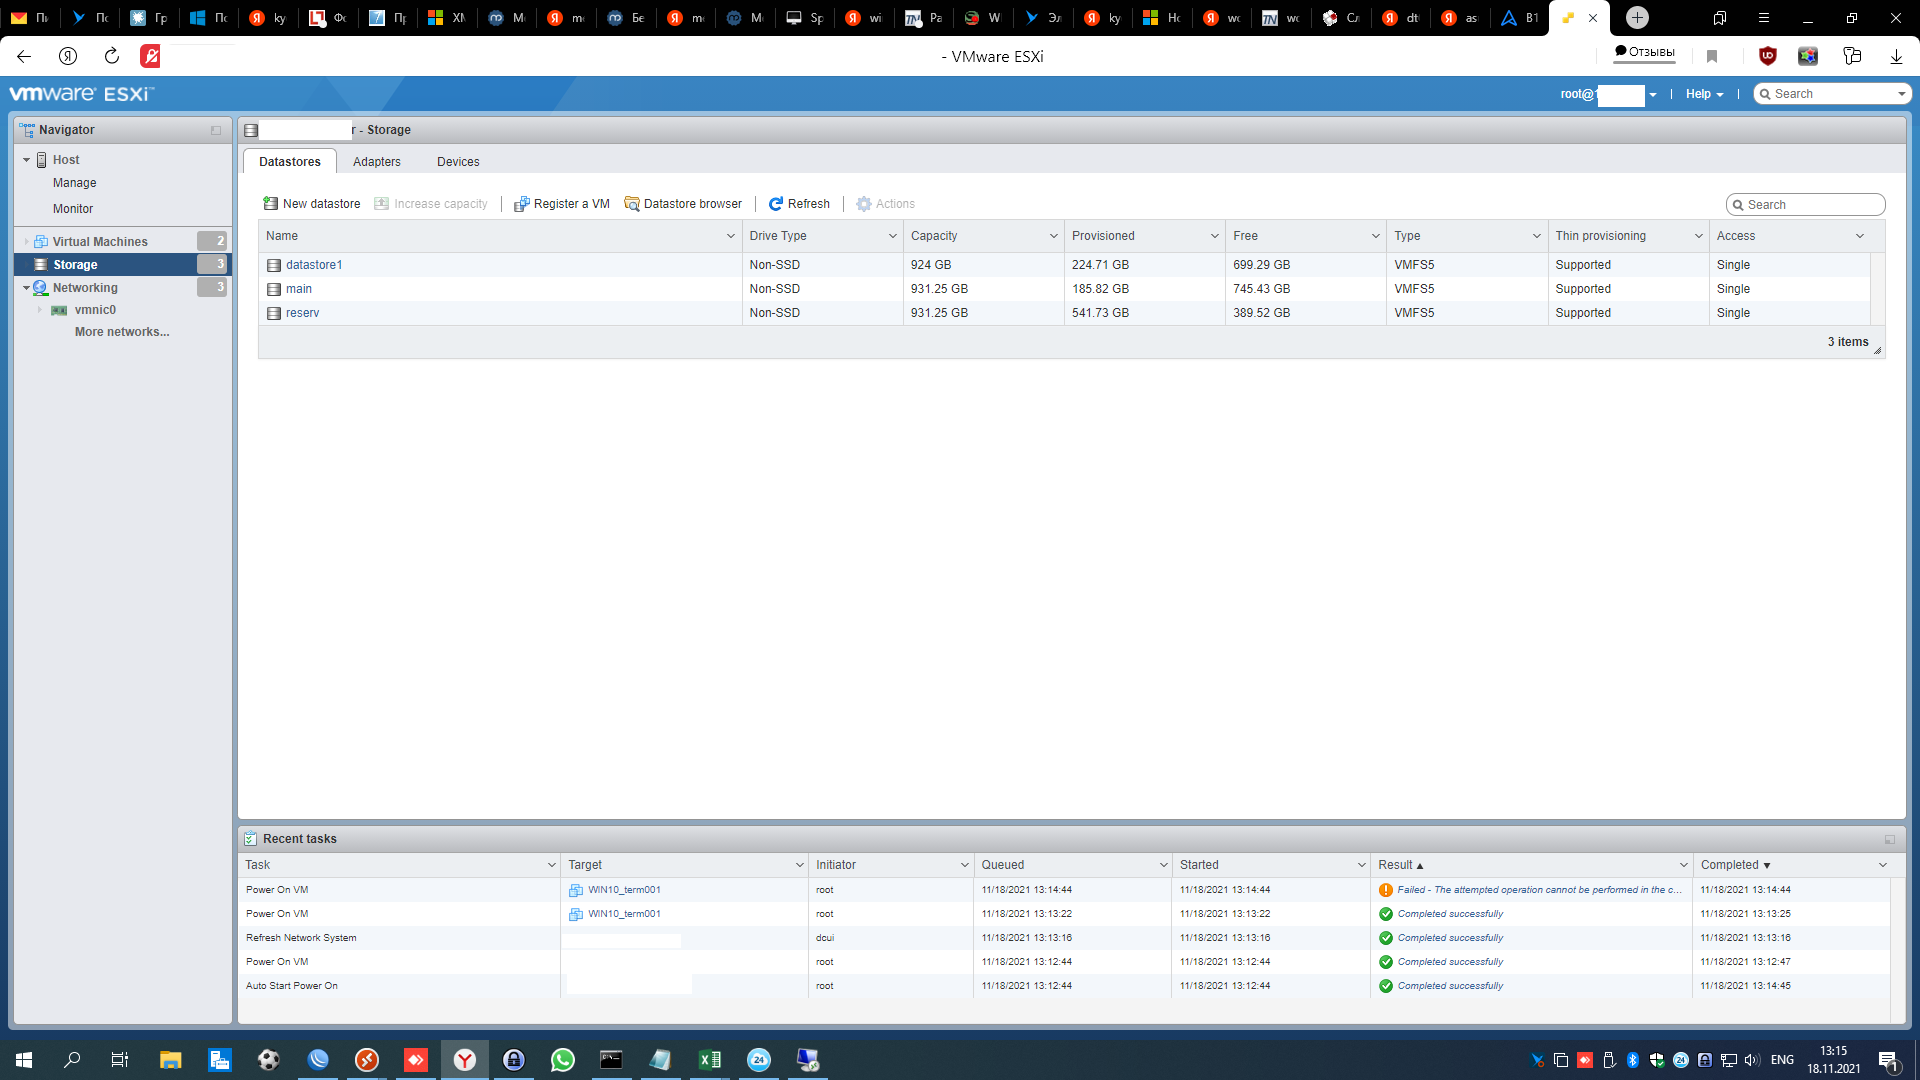The width and height of the screenshot is (1920, 1080).
Task: Select the Datastores tab
Action: click(x=290, y=162)
